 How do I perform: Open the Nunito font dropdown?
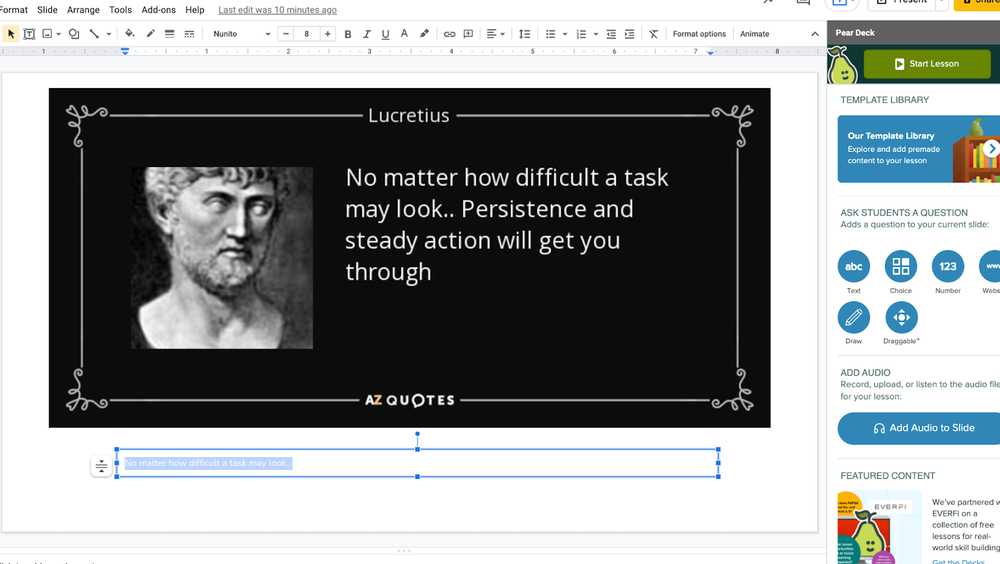pos(241,34)
